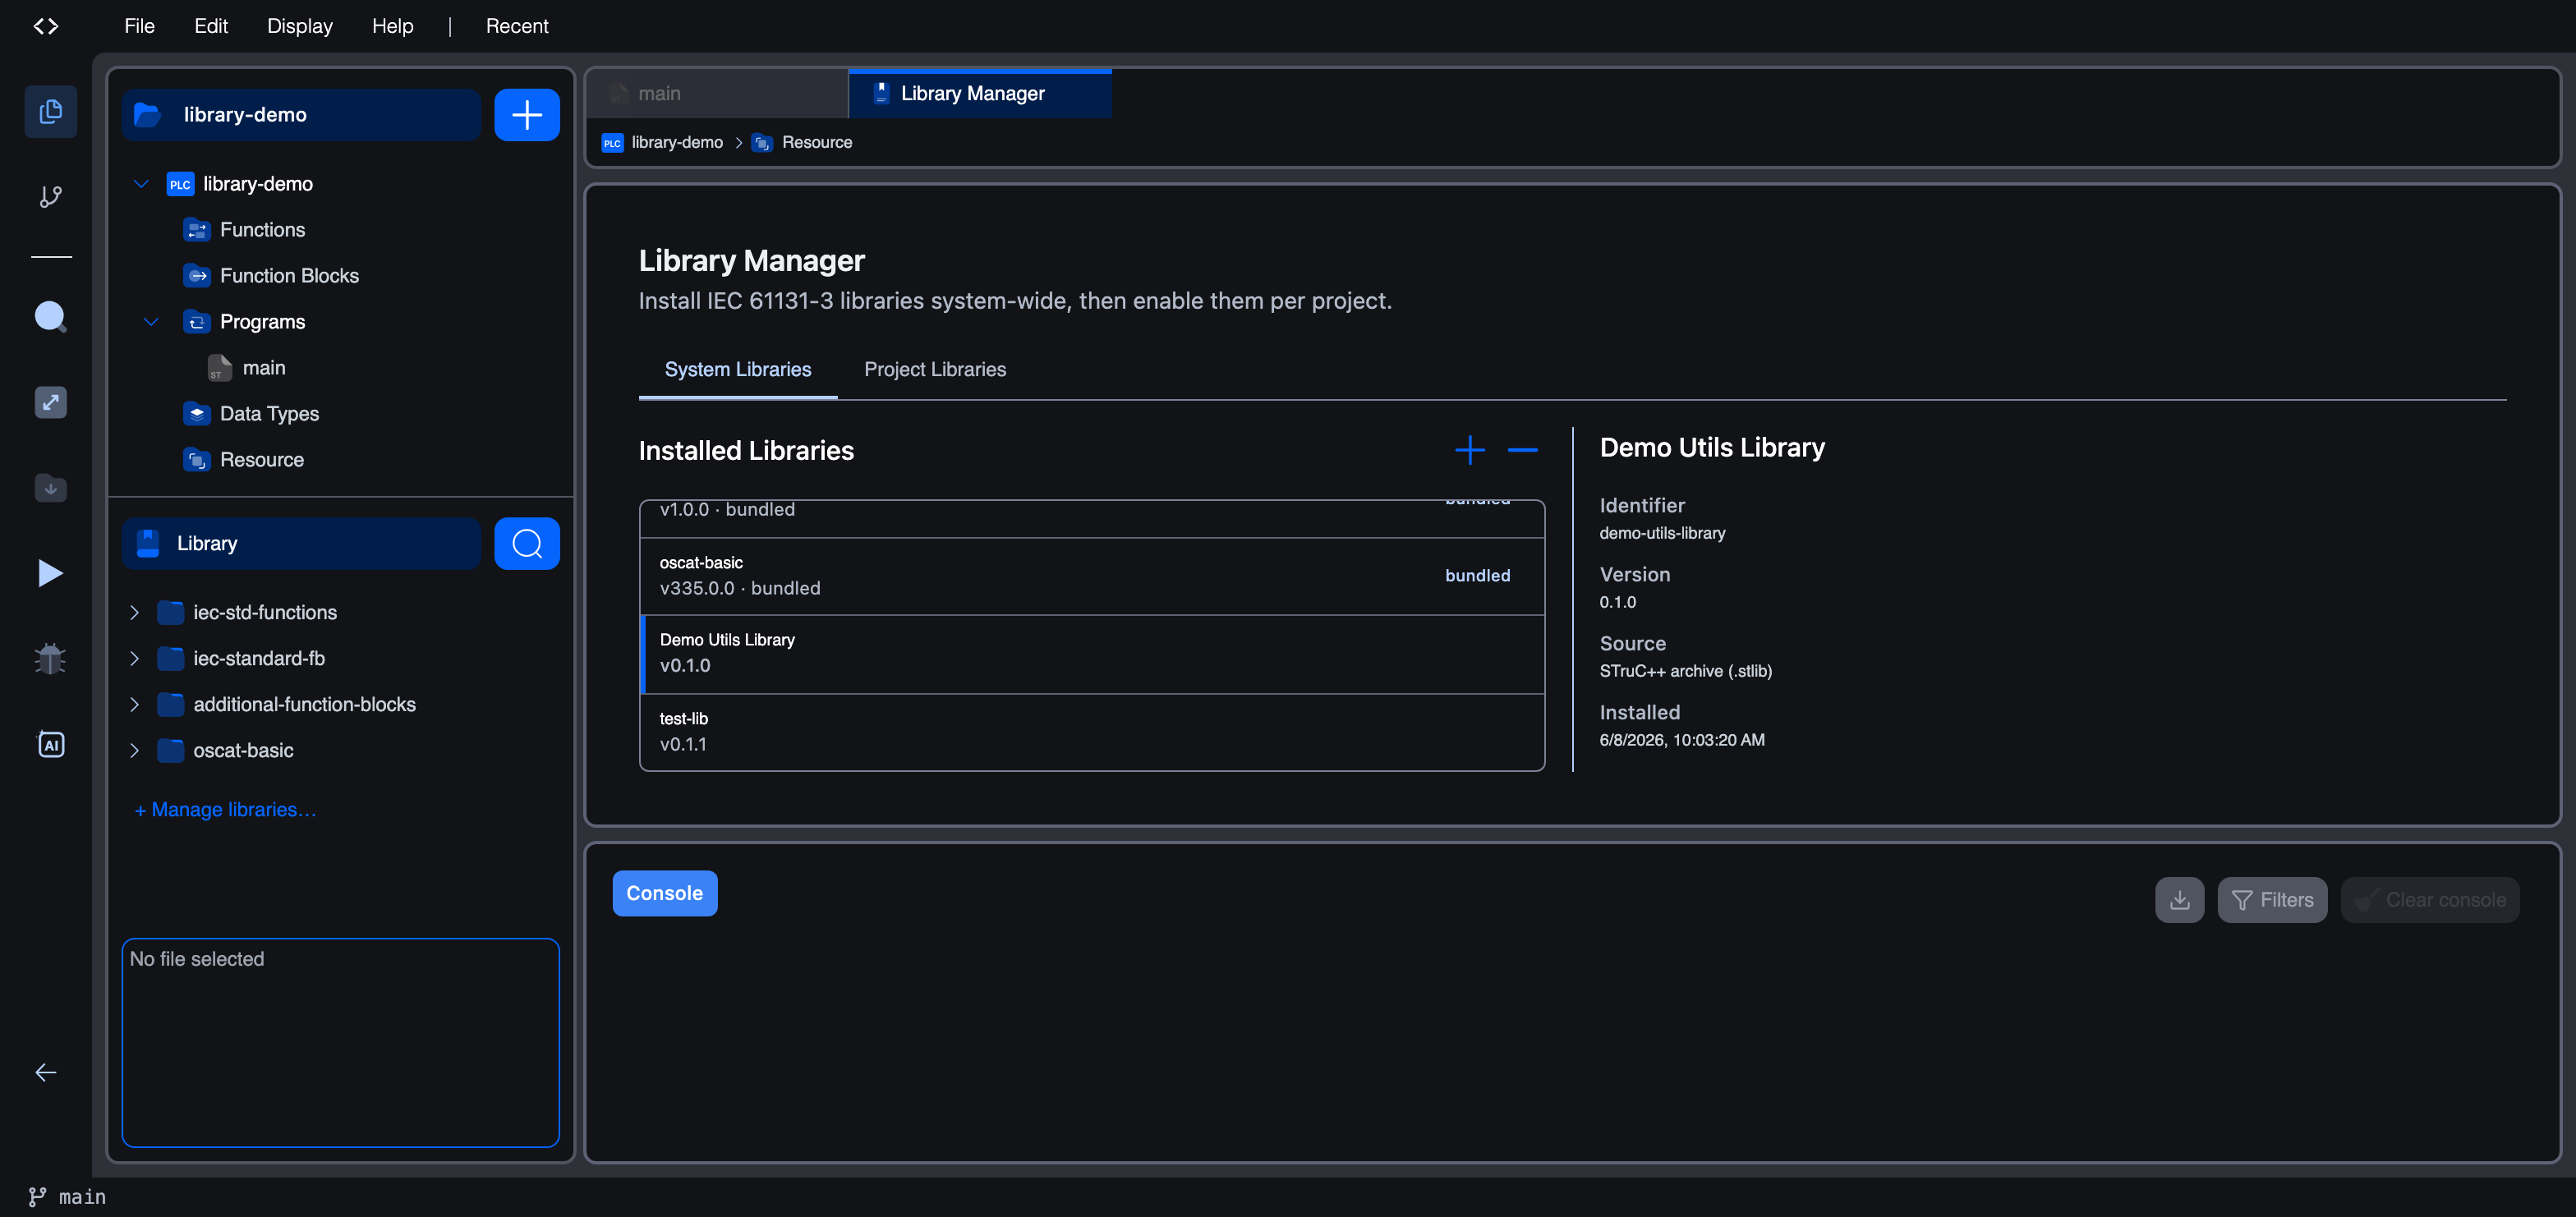This screenshot has width=2576, height=1217.
Task: Open the main program file
Action: tap(264, 368)
